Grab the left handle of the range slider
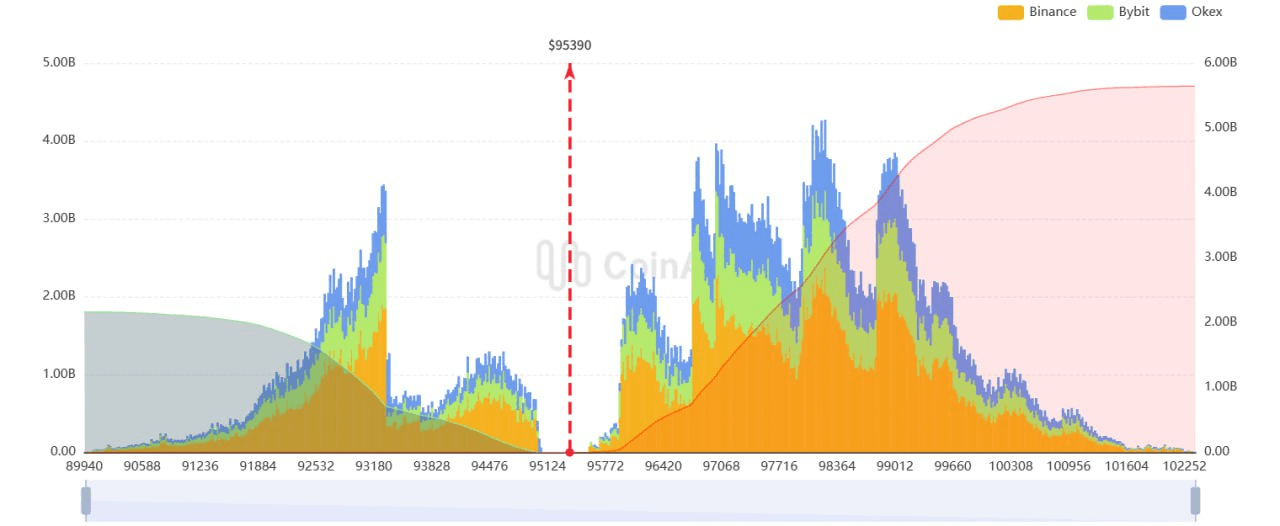 86,500
